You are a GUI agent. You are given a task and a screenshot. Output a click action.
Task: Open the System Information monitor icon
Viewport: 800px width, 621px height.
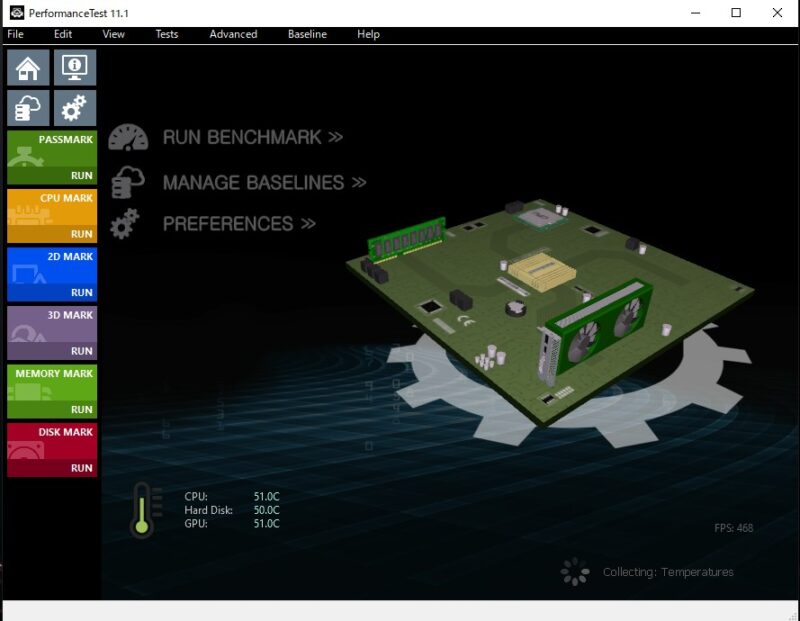[75, 67]
